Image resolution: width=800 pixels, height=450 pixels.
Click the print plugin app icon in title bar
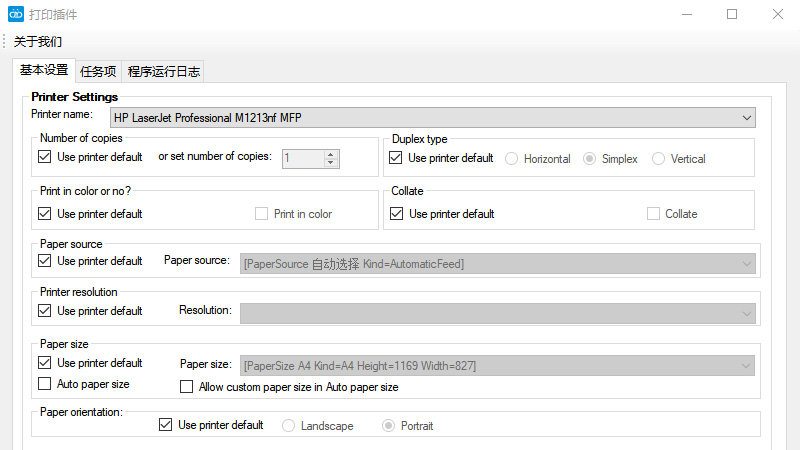pyautogui.click(x=16, y=15)
